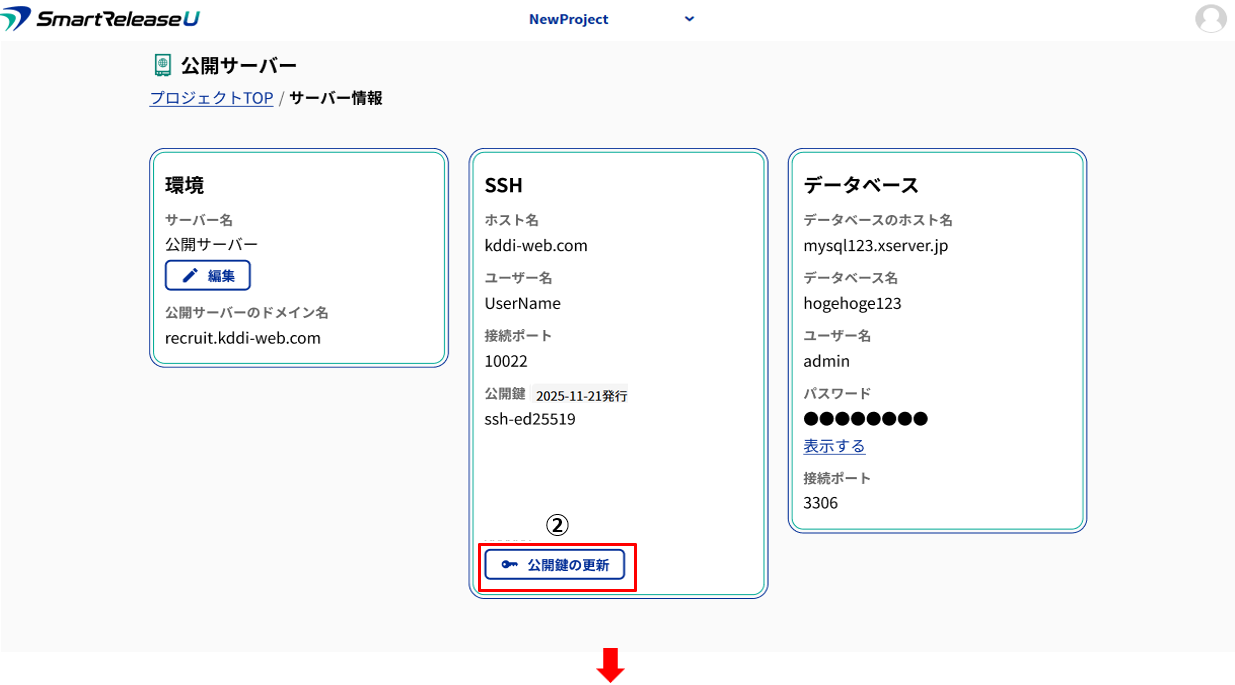Select the ssh-ed25519 public key text

(529, 419)
